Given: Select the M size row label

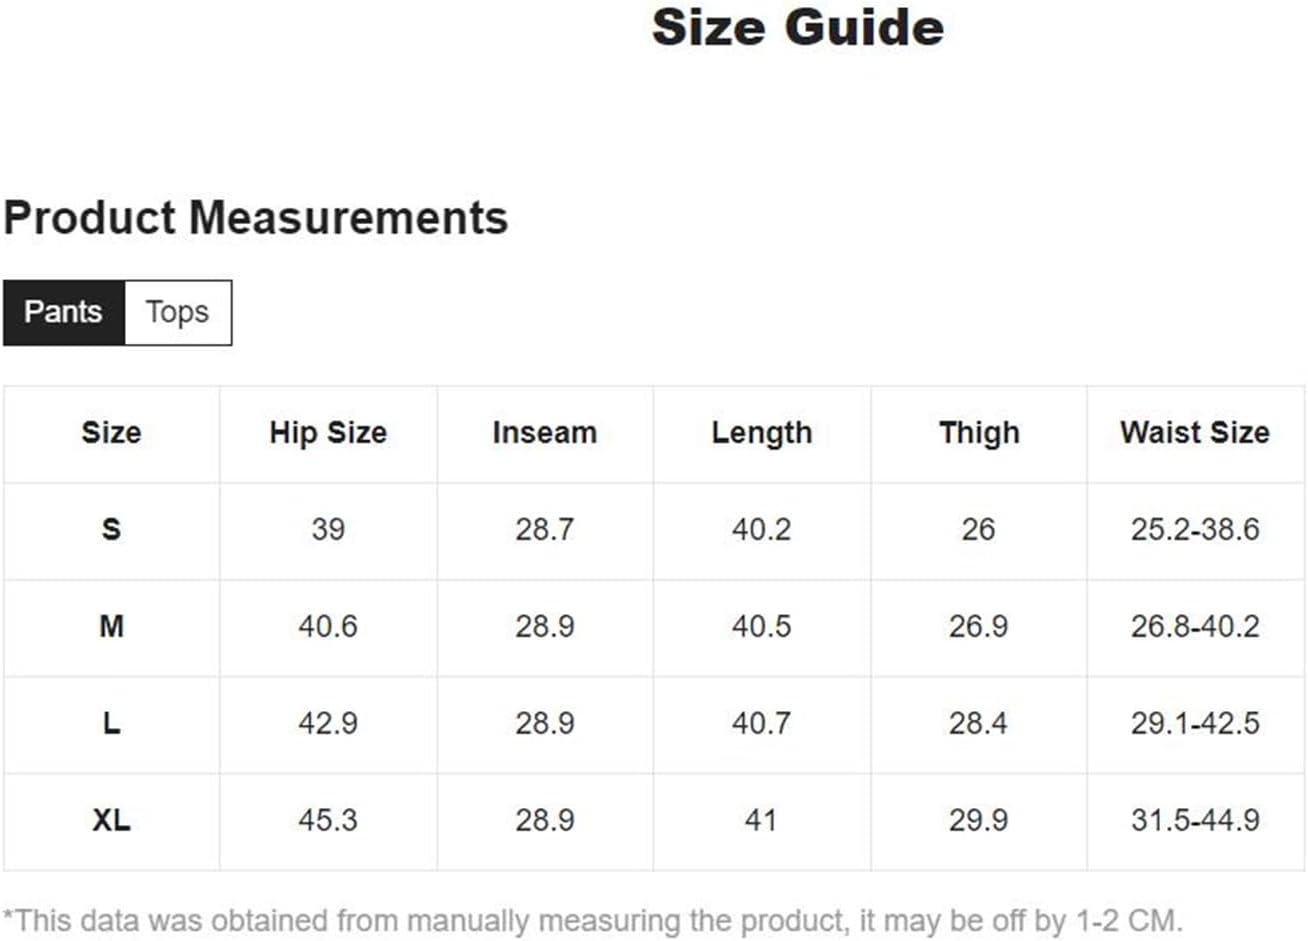Looking at the screenshot, I should tap(111, 626).
